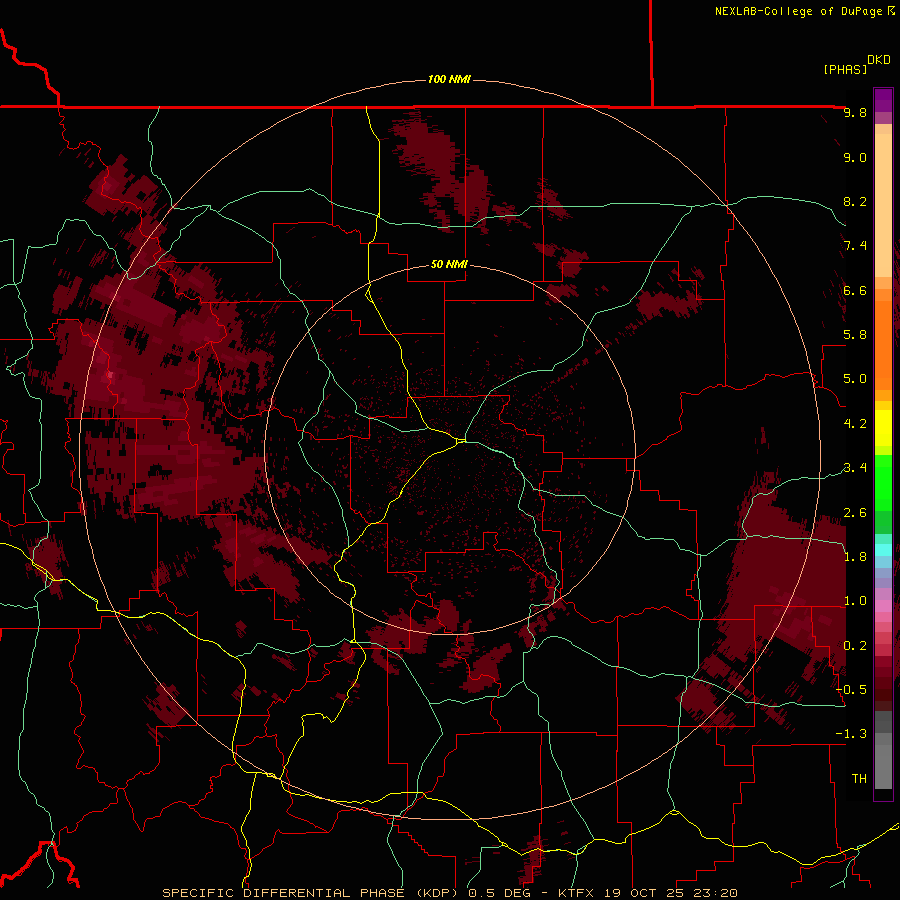
Task: Click the [PHAS] legend heading
Action: (x=845, y=69)
